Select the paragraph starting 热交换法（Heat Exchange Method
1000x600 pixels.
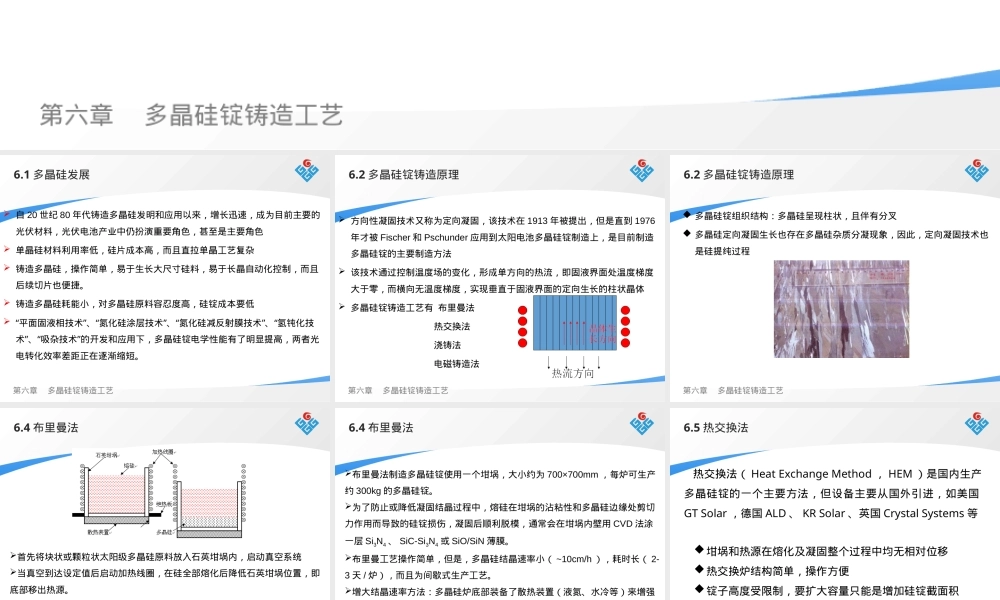[832, 494]
